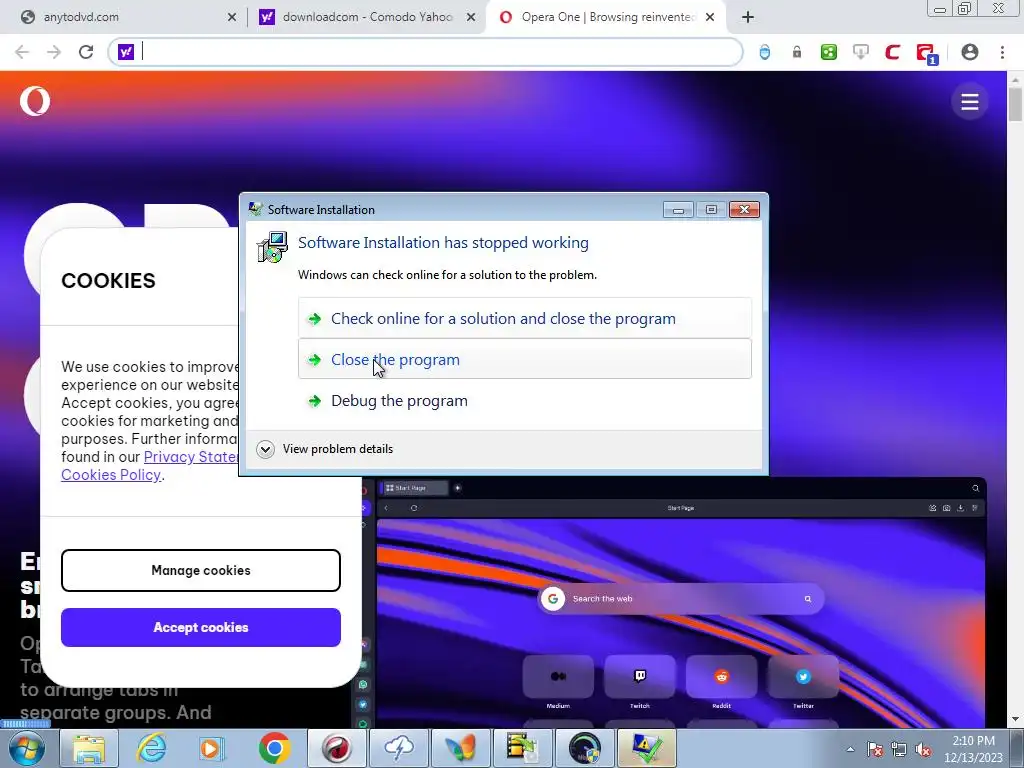Close the anytodvd.com tab
This screenshot has width=1024, height=768.
[232, 18]
